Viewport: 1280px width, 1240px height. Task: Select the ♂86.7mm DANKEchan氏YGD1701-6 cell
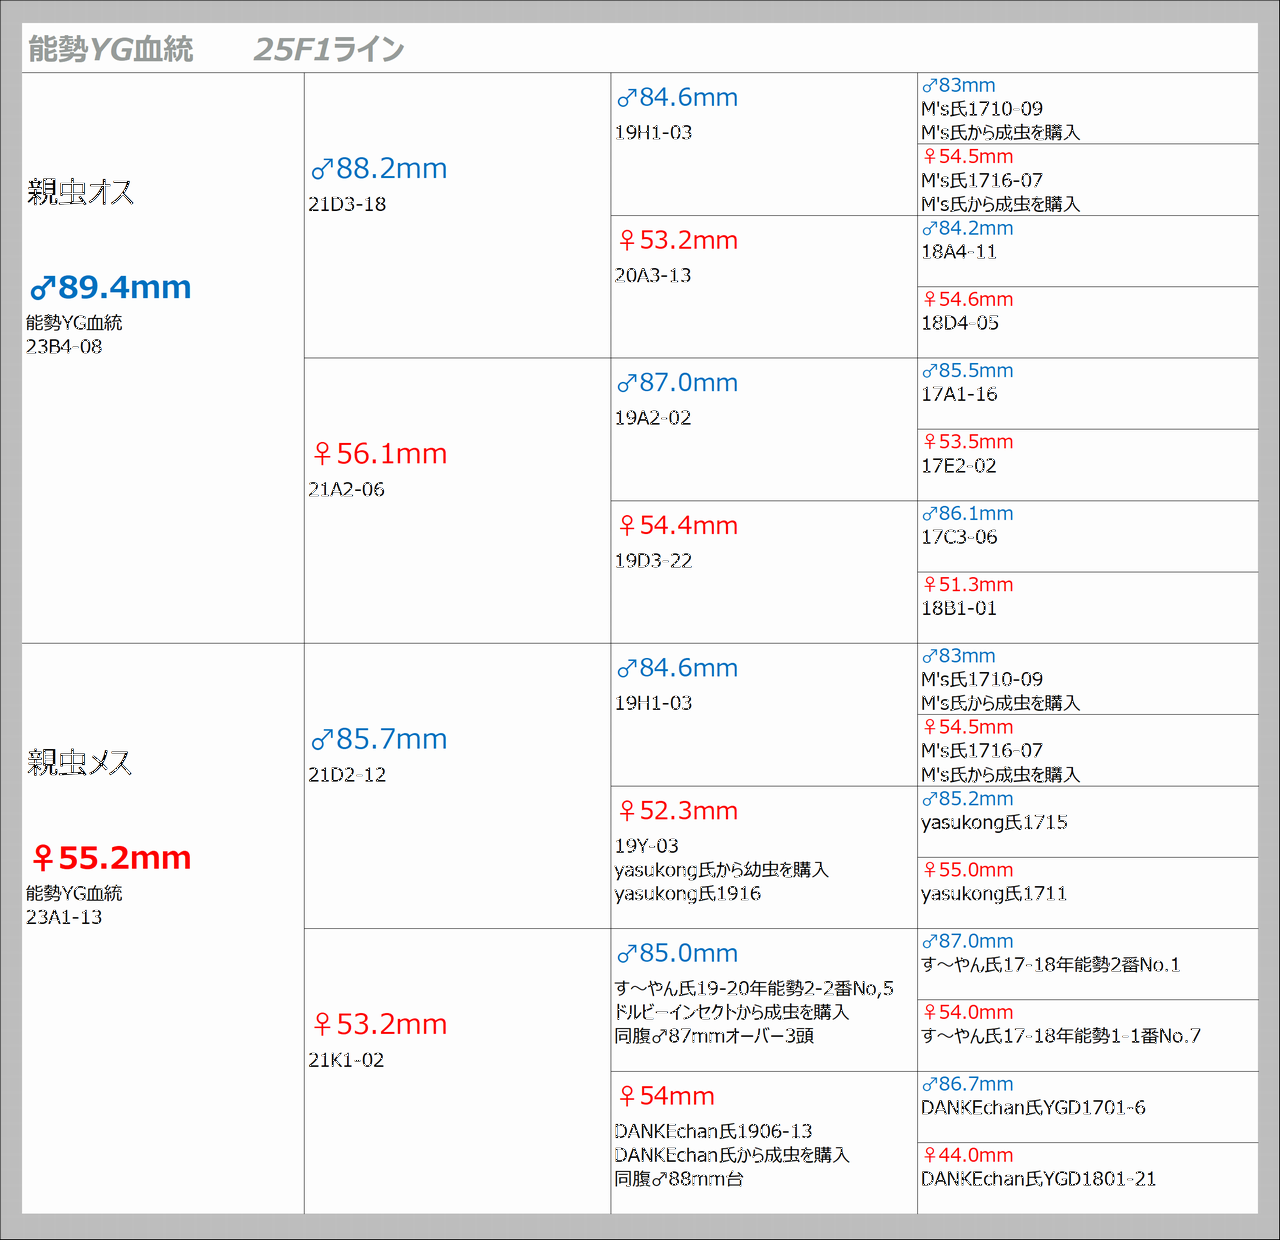coord(1032,1096)
